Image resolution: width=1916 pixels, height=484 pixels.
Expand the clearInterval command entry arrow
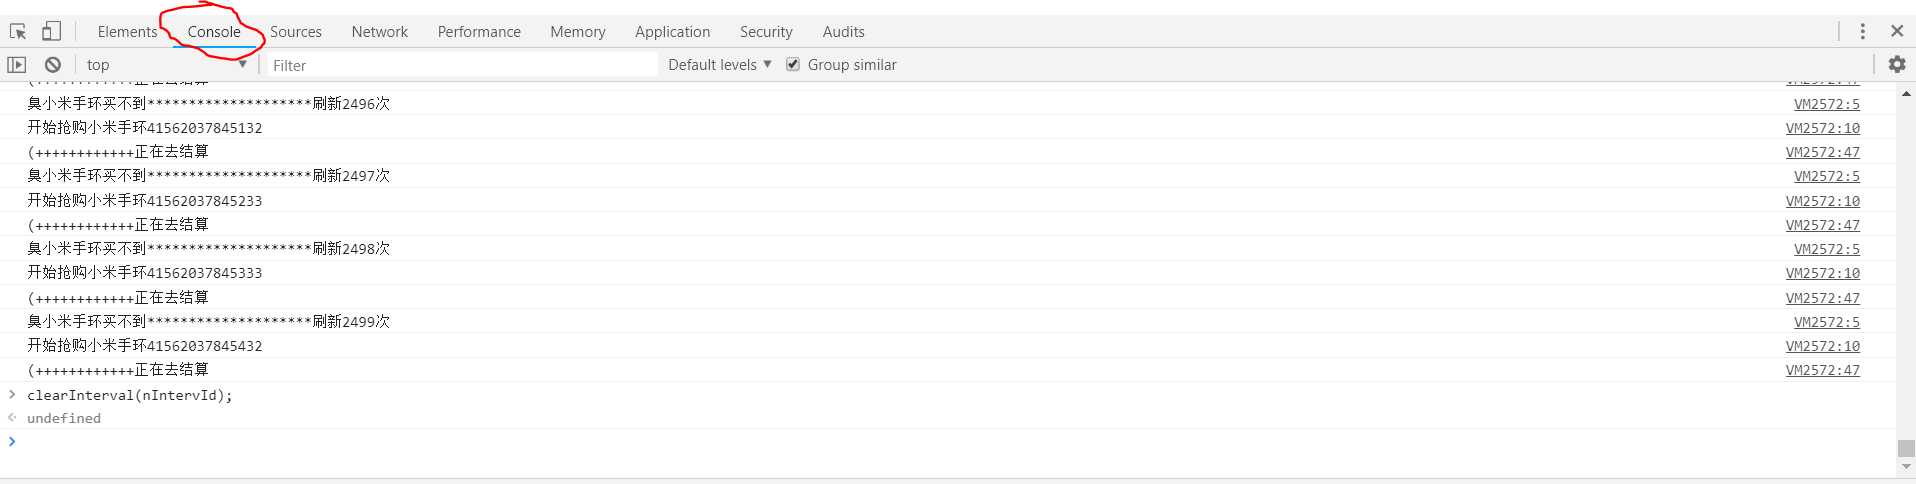12,395
